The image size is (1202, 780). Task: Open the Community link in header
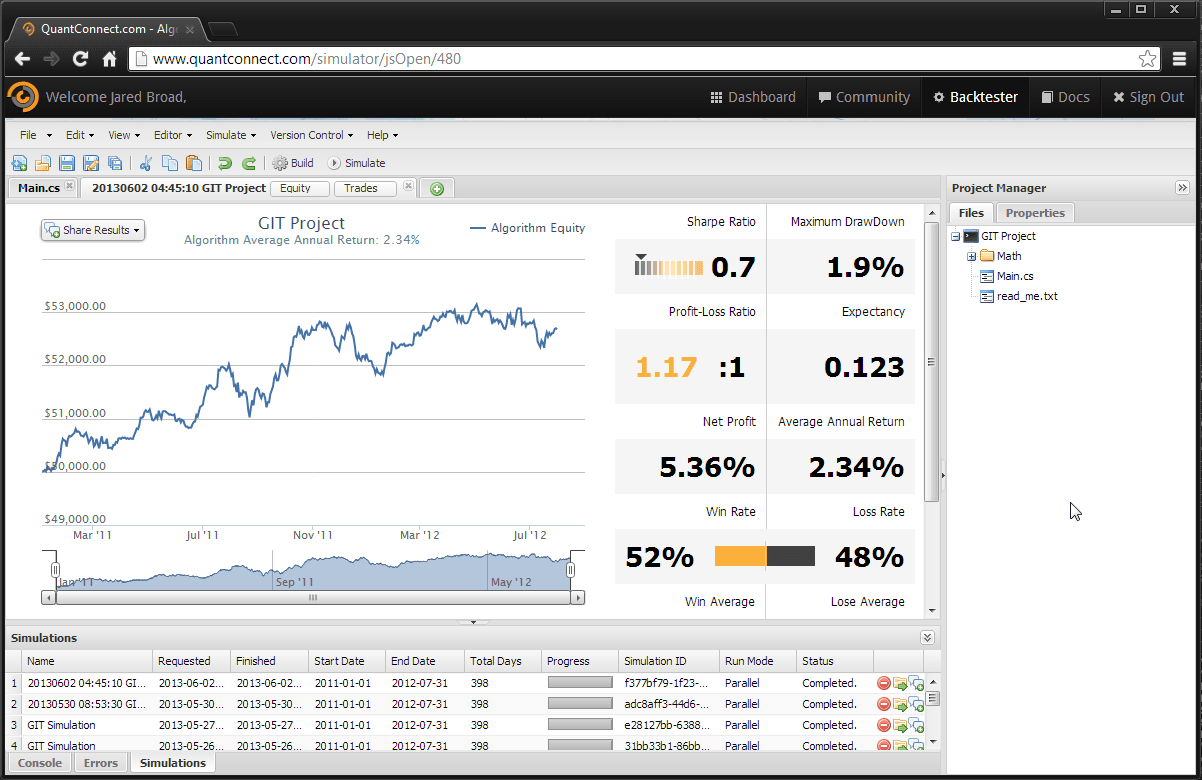[864, 97]
